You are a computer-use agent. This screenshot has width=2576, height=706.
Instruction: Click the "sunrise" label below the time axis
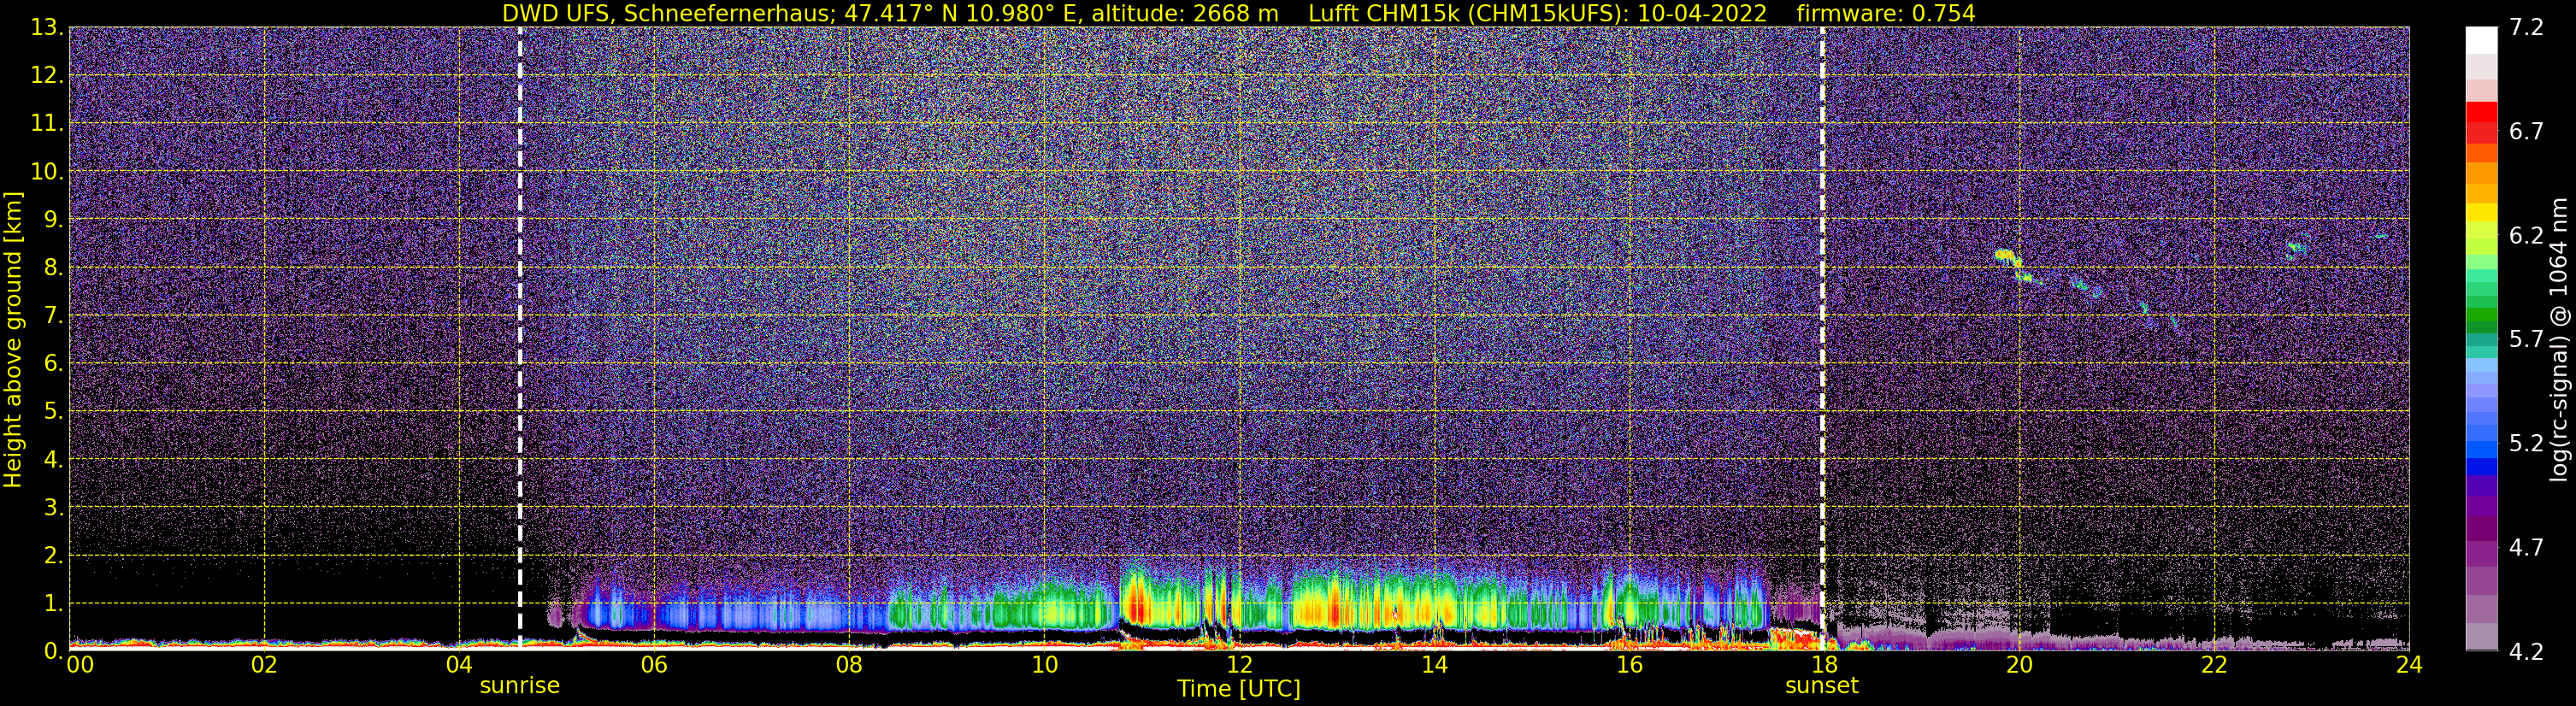tap(519, 686)
